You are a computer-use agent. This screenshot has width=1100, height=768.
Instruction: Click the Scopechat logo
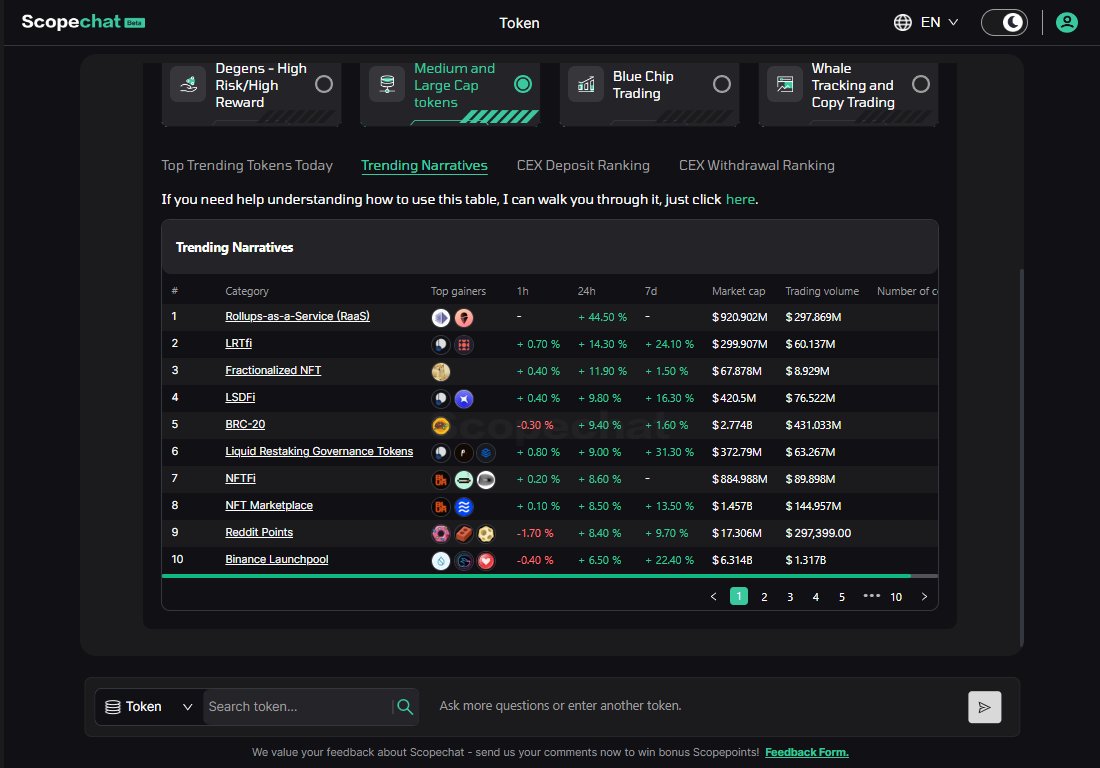(83, 22)
